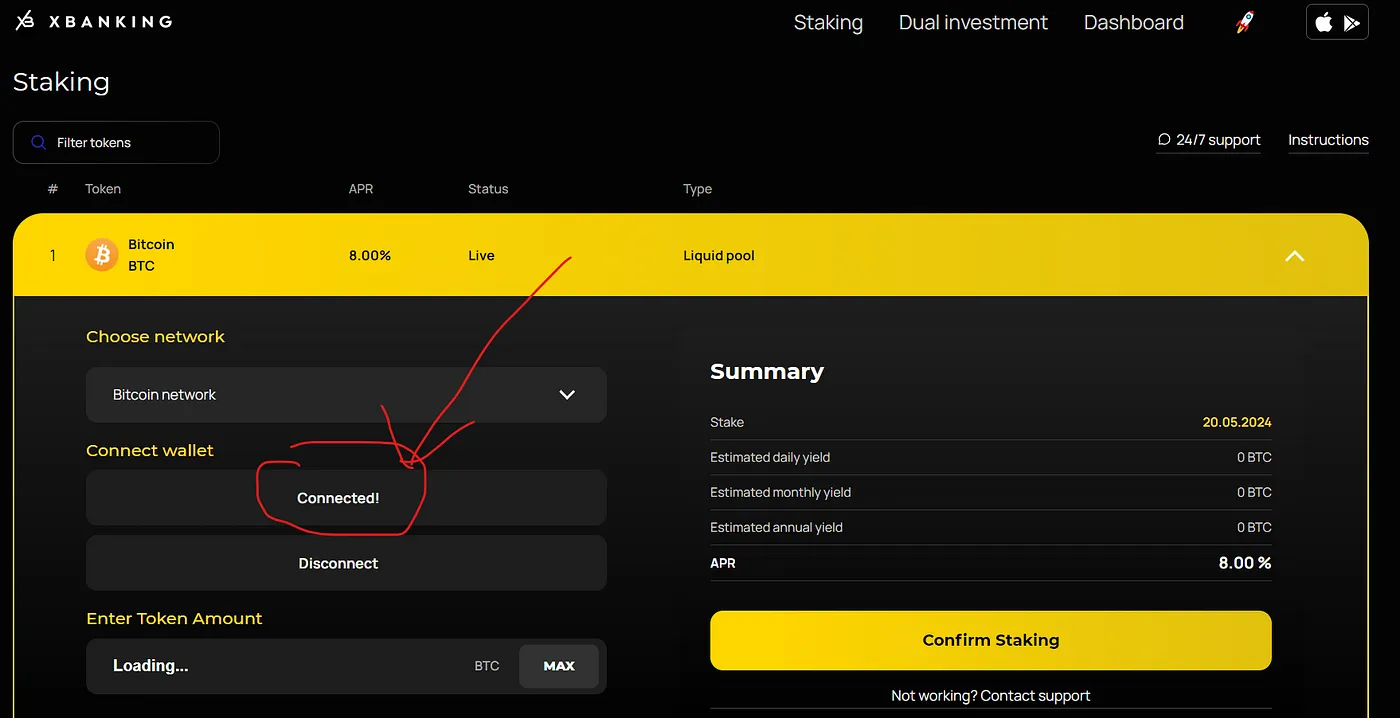The width and height of the screenshot is (1400, 718).
Task: Open the Bitcoin network dropdown
Action: point(346,394)
